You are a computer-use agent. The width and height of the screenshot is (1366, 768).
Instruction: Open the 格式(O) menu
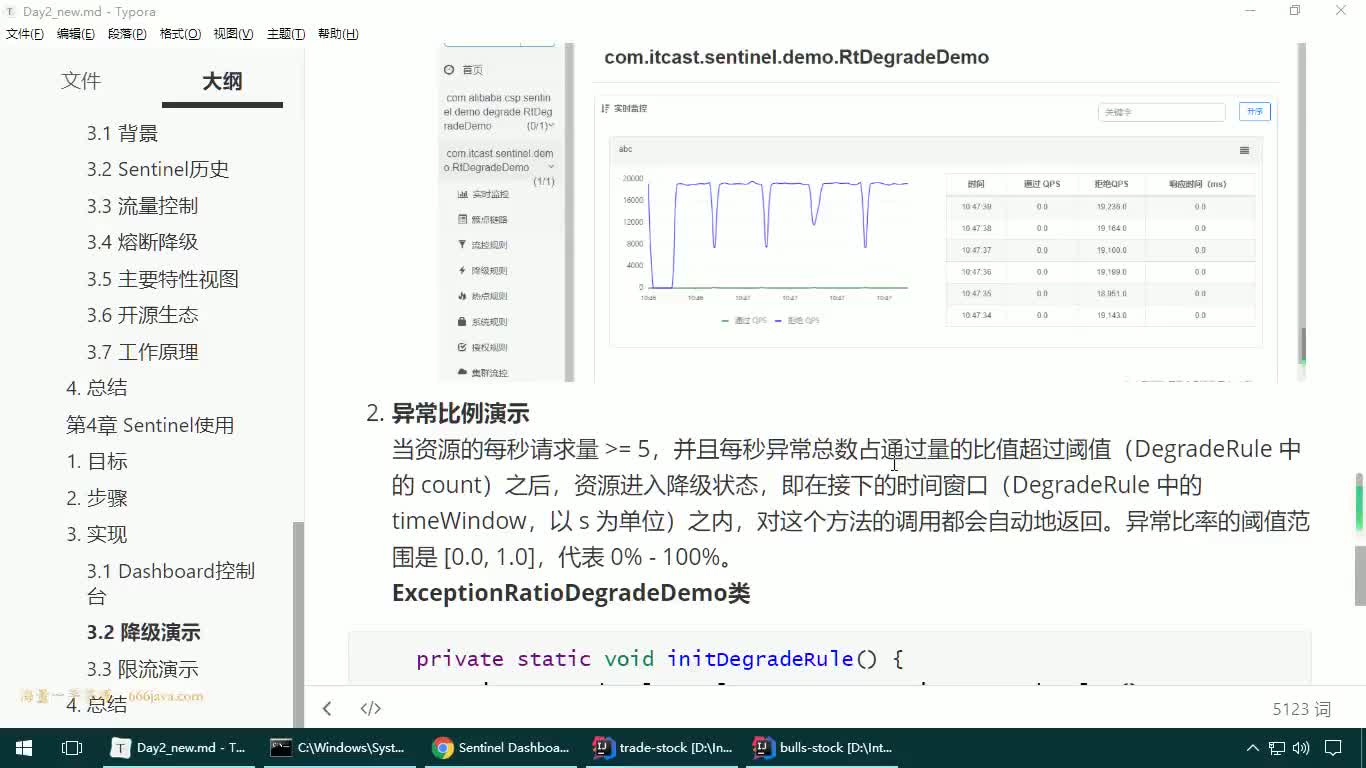tap(180, 33)
